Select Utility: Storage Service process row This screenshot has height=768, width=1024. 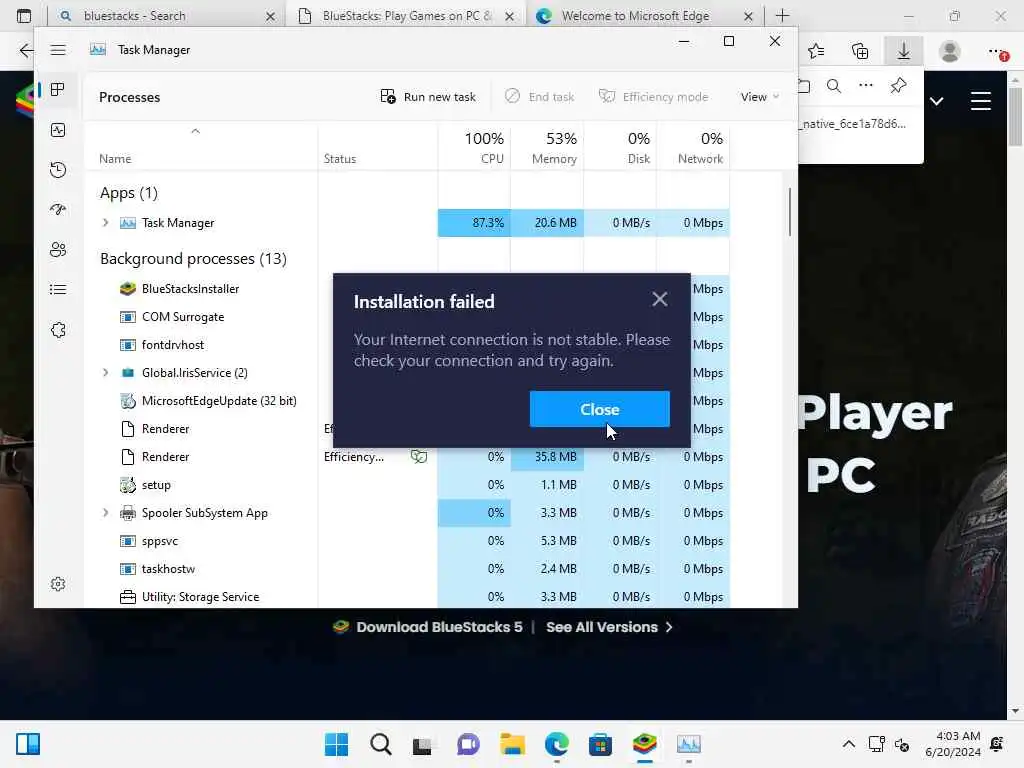coord(407,596)
